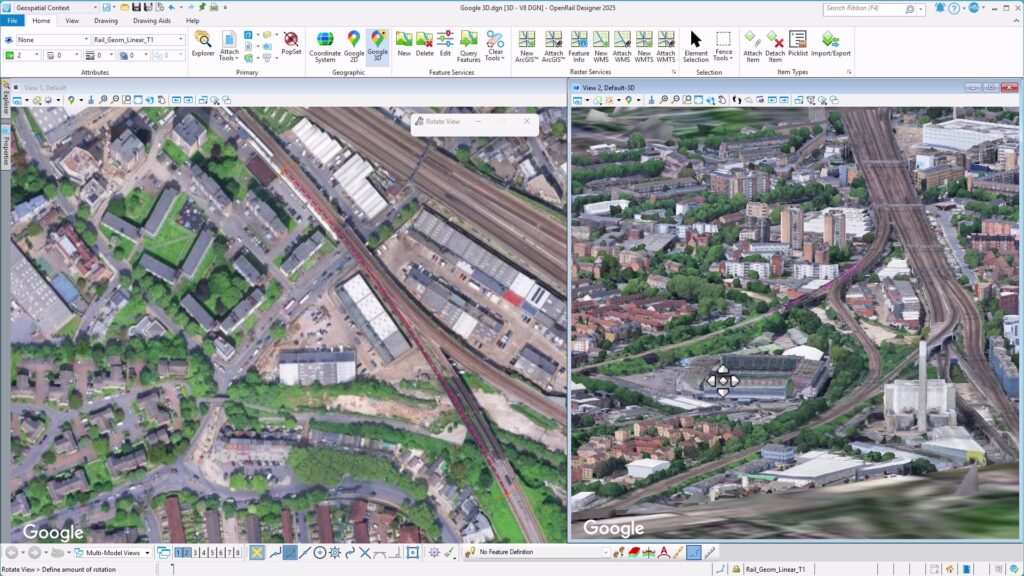Screen dimensions: 1024x576
Task: Toggle the Google 3D background map
Action: pyautogui.click(x=377, y=46)
